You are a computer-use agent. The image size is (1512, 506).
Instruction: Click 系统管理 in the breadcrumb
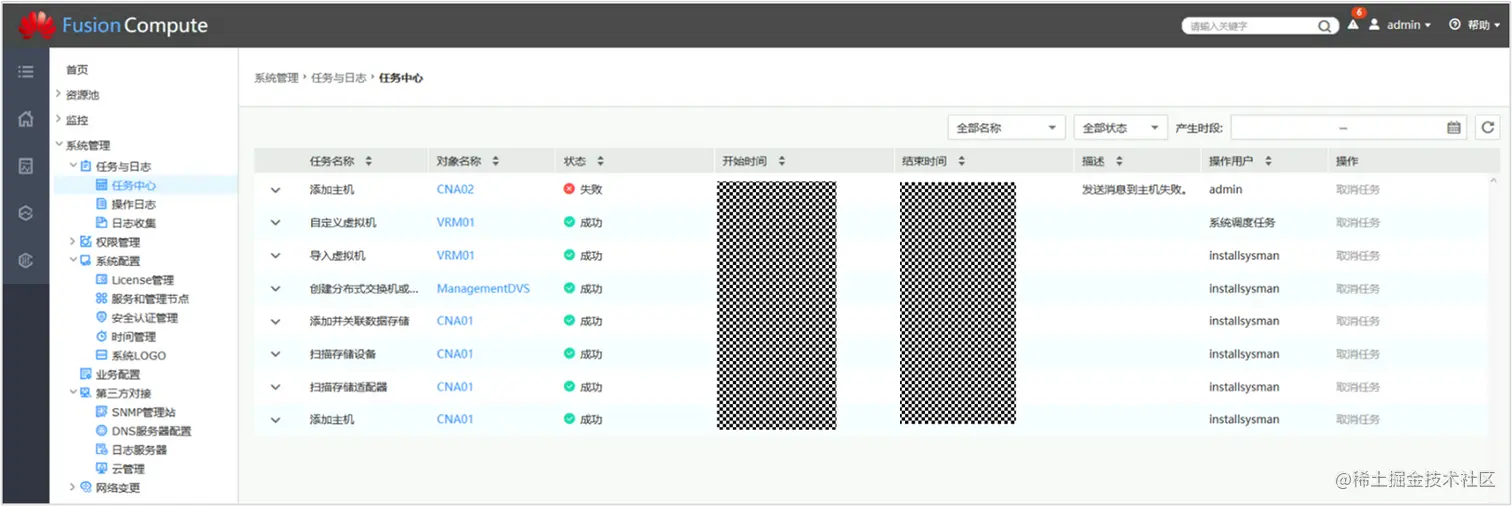(x=276, y=77)
